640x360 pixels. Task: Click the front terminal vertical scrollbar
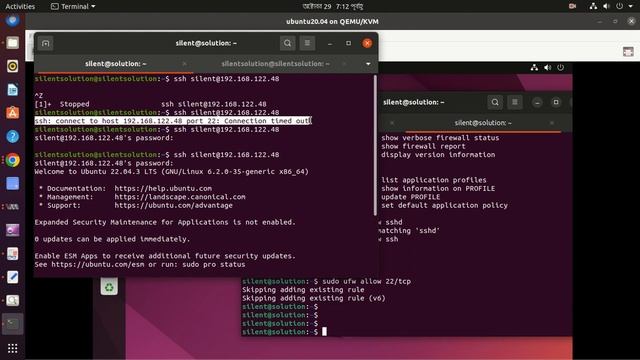tap(376, 145)
